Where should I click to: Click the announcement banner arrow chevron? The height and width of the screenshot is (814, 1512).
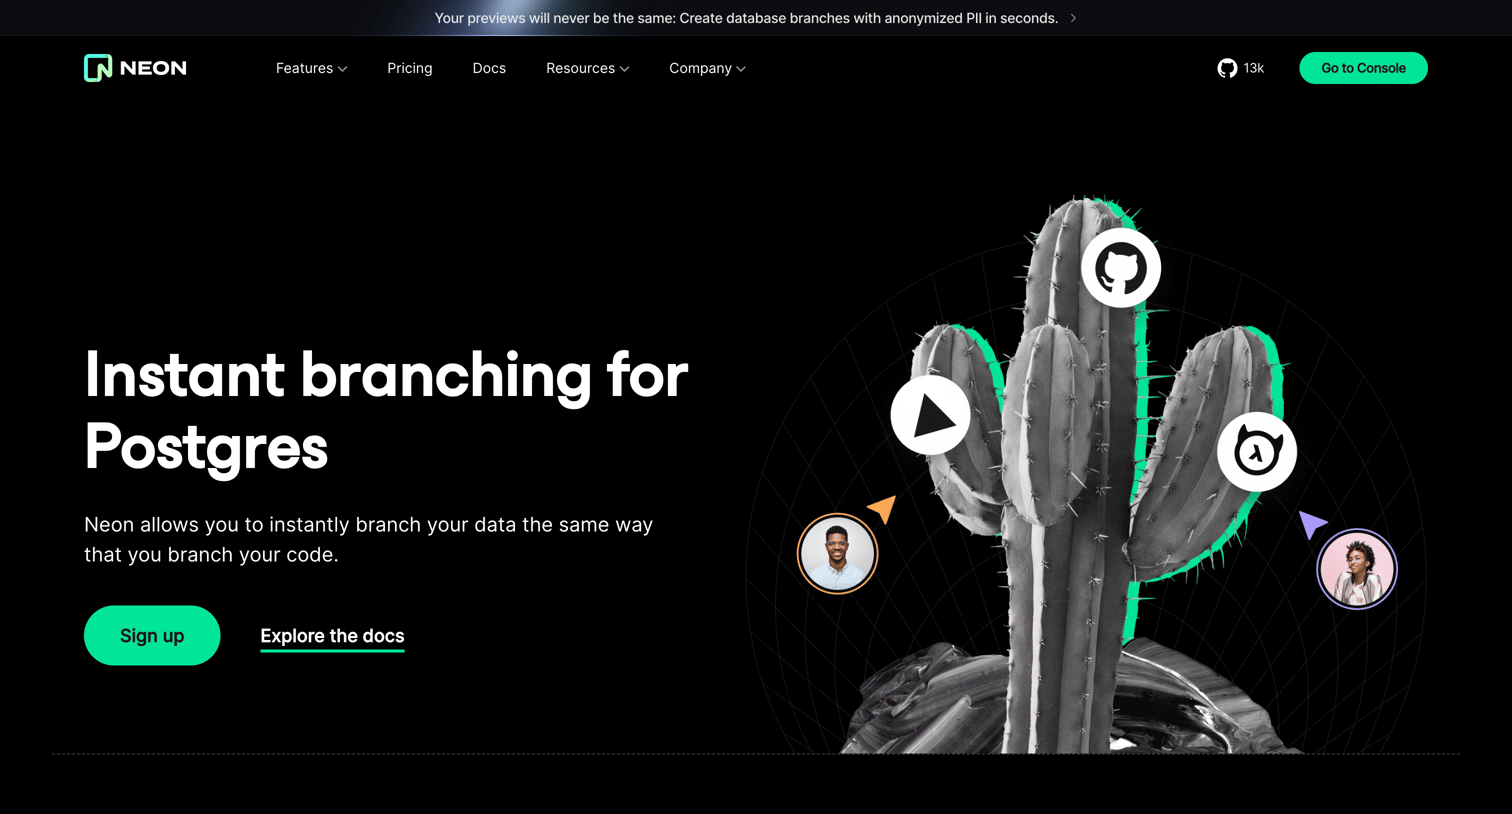(x=1073, y=18)
